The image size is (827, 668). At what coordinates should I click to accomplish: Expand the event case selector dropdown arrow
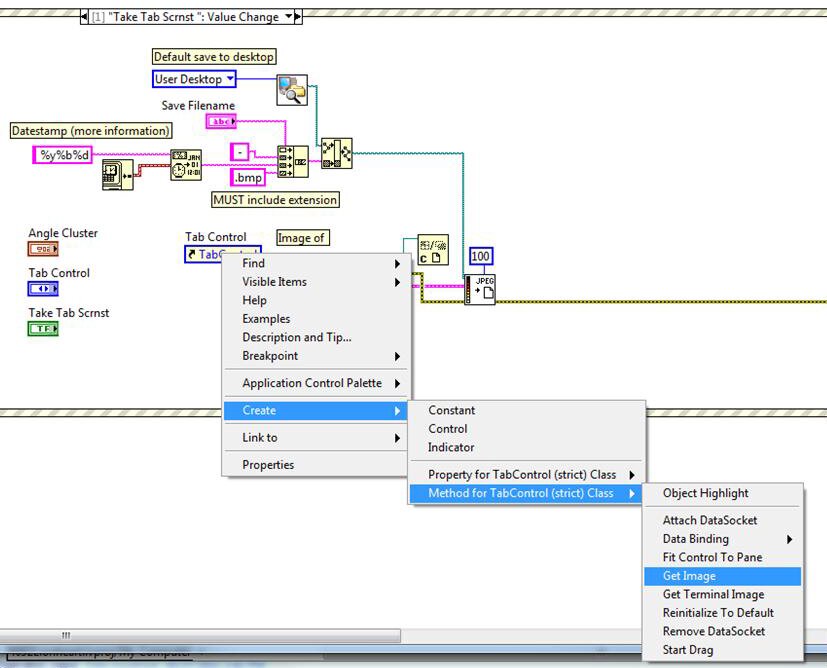[x=290, y=17]
